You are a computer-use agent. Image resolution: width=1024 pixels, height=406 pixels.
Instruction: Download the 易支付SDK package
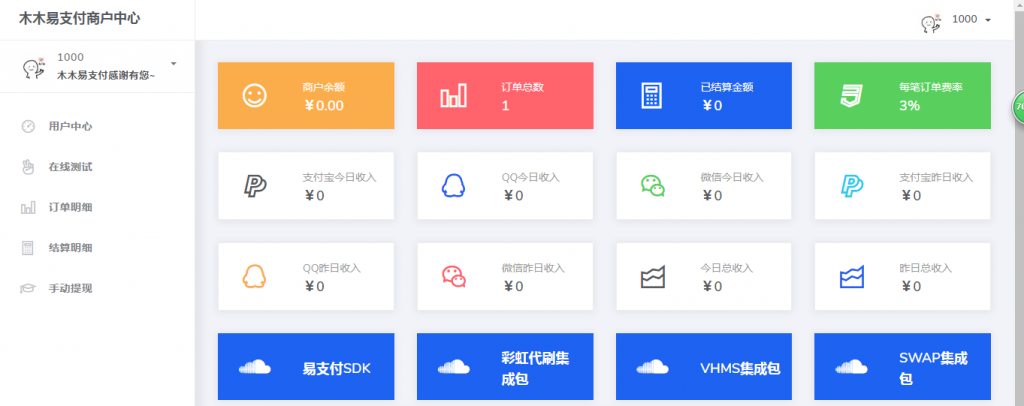click(x=306, y=367)
